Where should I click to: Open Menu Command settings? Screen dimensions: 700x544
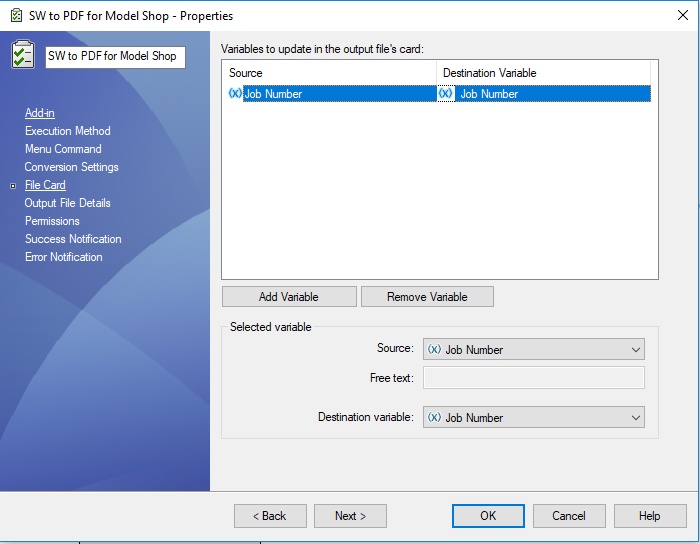pyautogui.click(x=63, y=149)
